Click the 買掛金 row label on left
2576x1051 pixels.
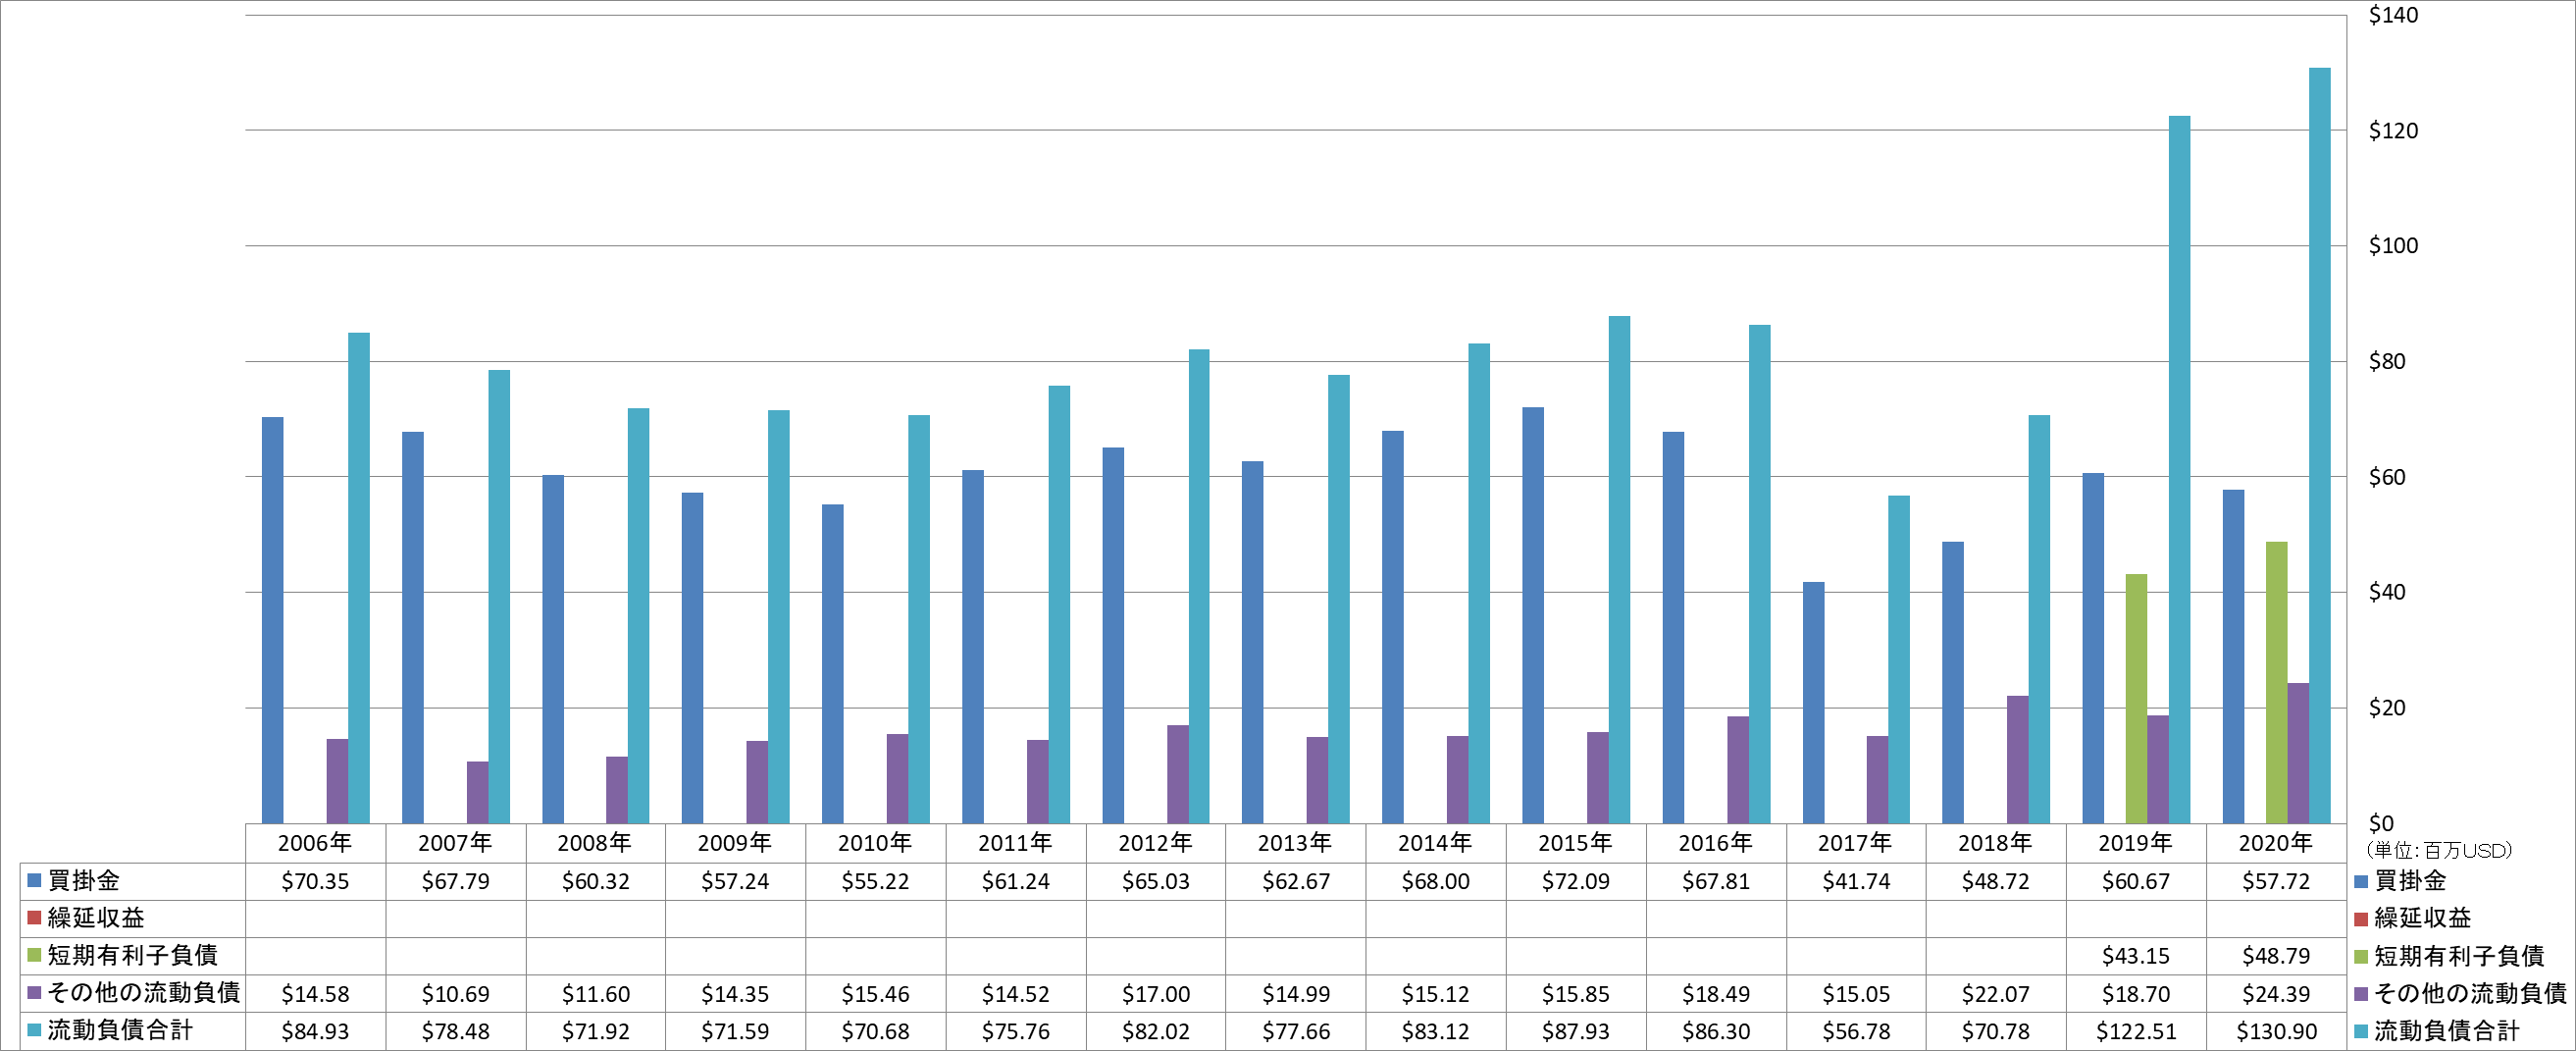84,881
